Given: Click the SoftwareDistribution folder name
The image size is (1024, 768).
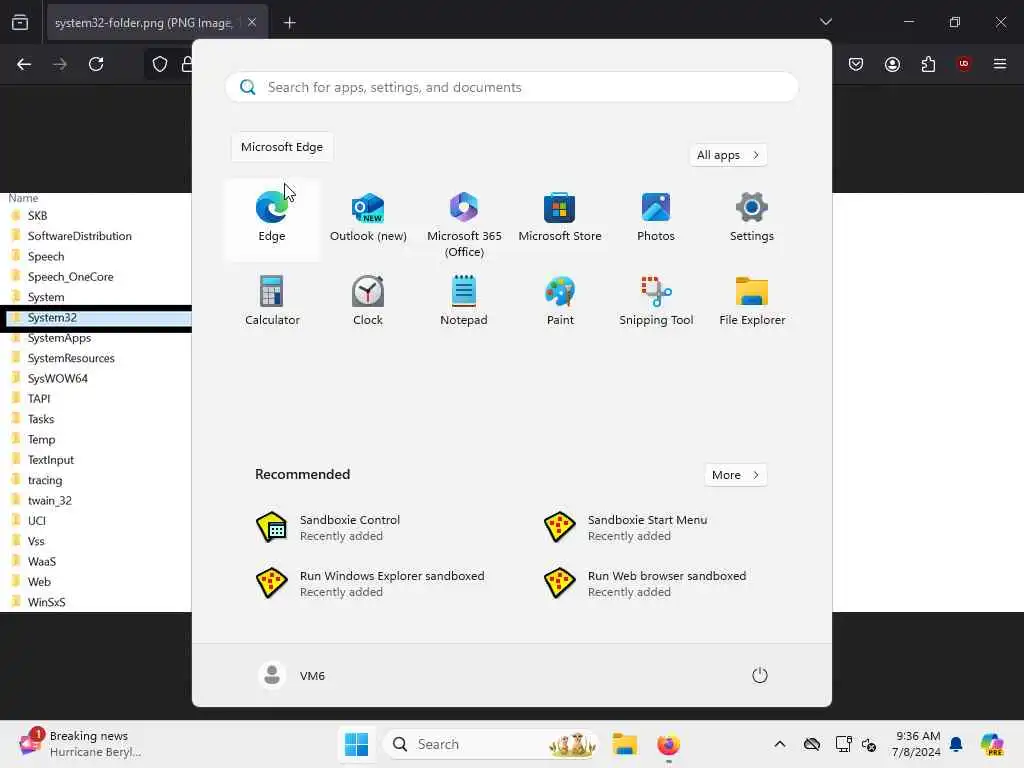Looking at the screenshot, I should [x=80, y=236].
